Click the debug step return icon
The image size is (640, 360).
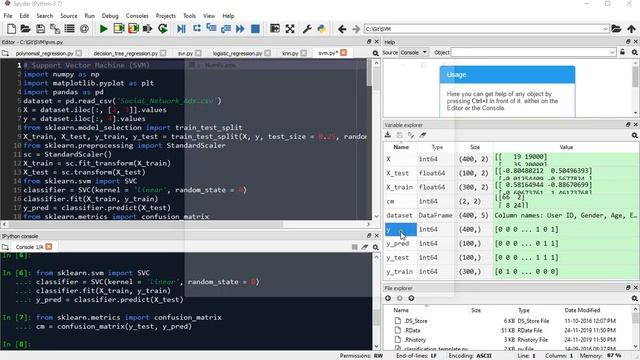coord(226,29)
